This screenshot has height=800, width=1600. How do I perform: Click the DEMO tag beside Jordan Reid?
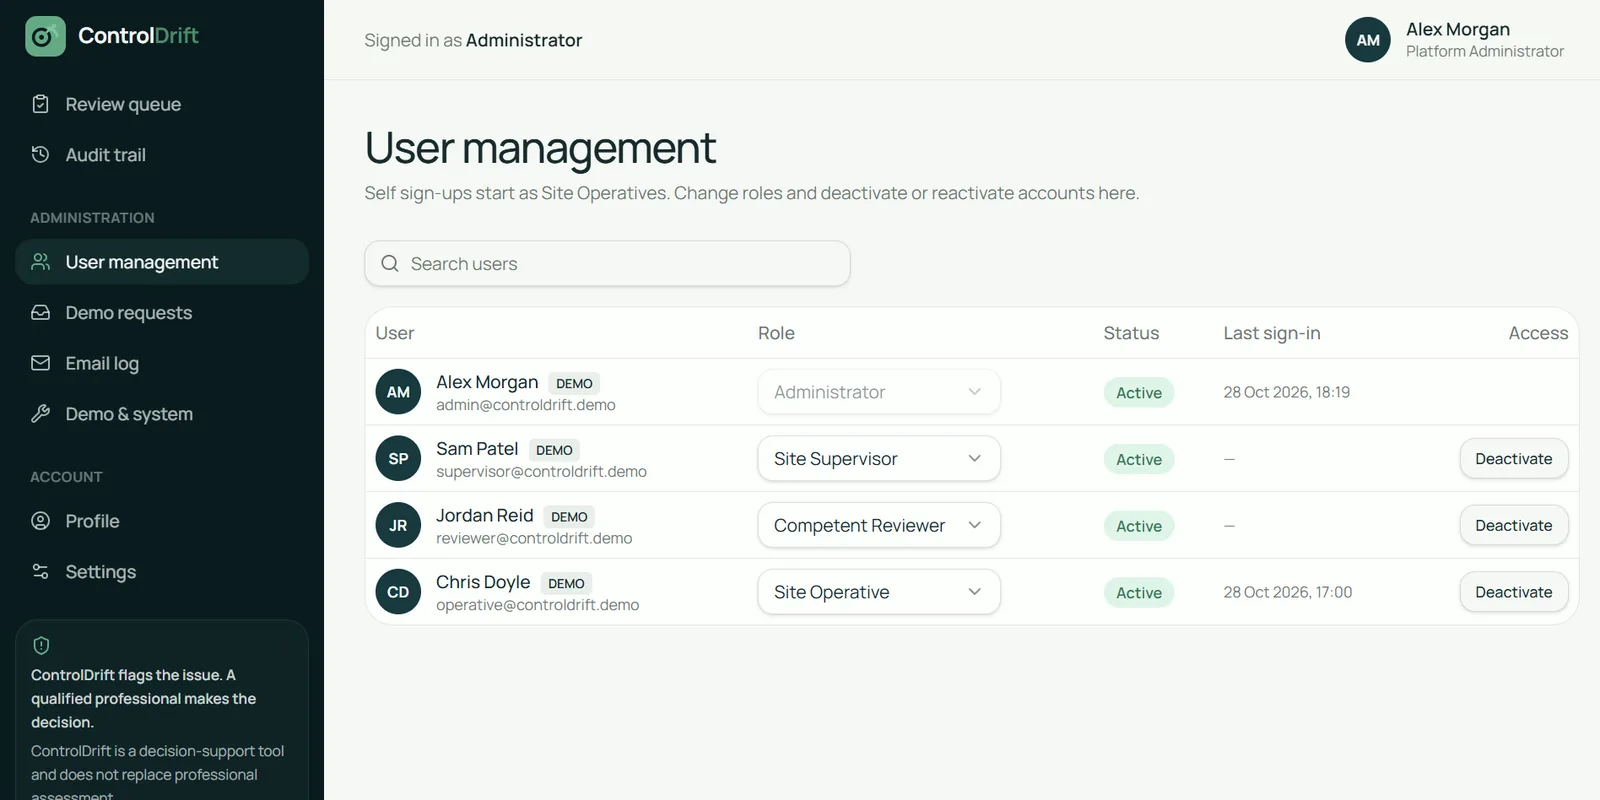[569, 517]
